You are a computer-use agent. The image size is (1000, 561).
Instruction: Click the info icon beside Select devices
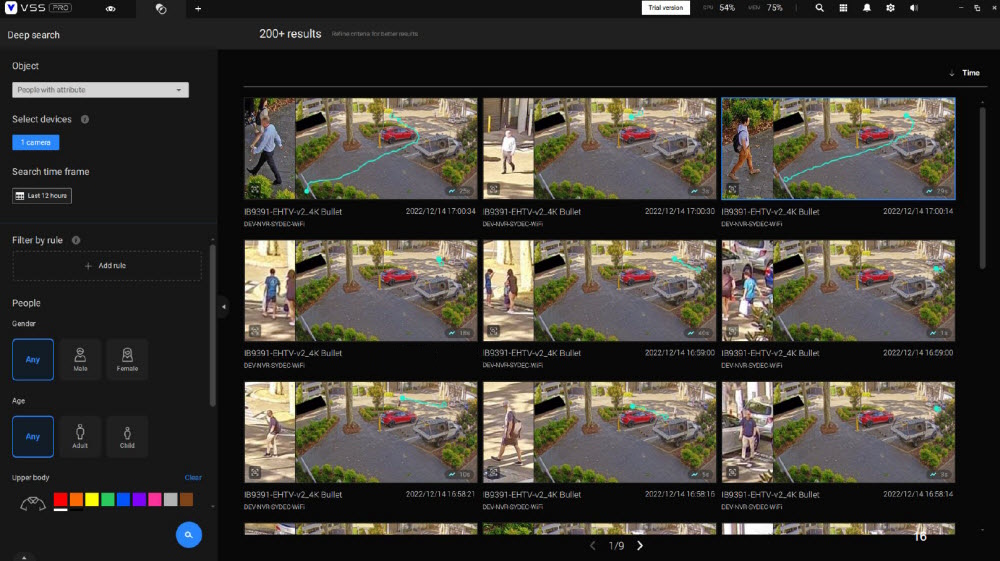click(x=84, y=119)
